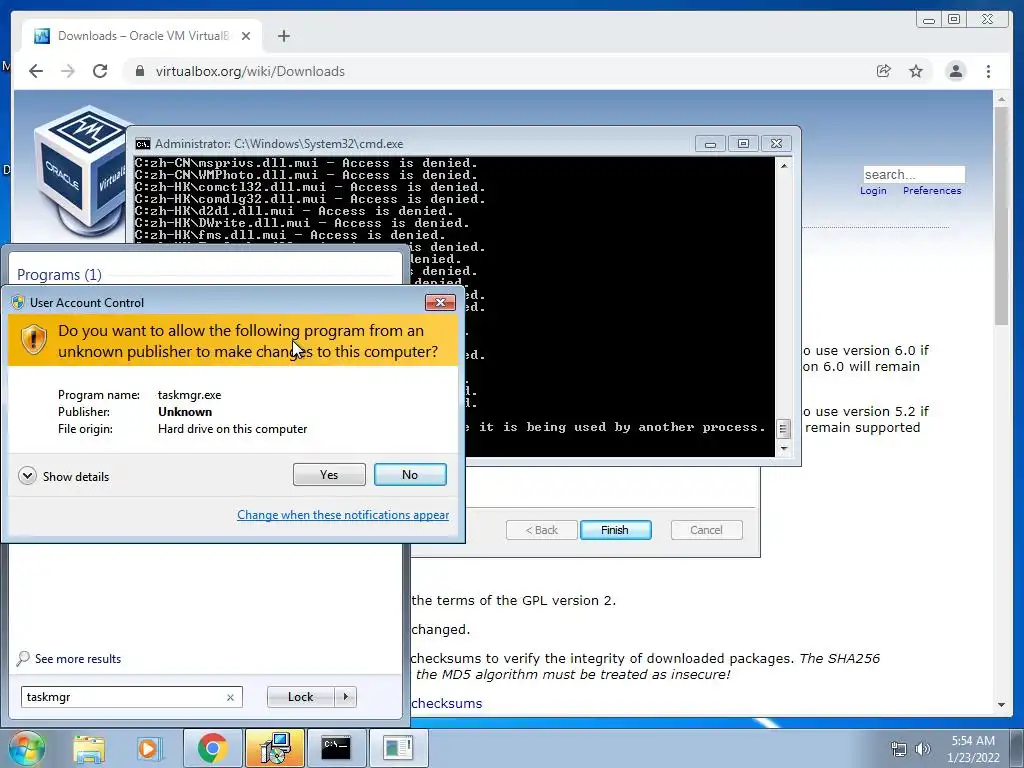
Task: Maximize the cmd.exe window
Action: [743, 144]
